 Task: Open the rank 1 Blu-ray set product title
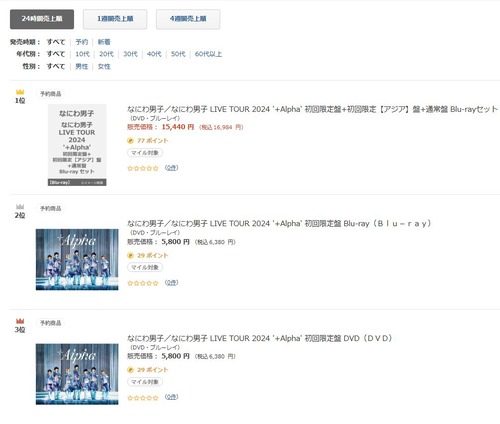click(x=312, y=109)
